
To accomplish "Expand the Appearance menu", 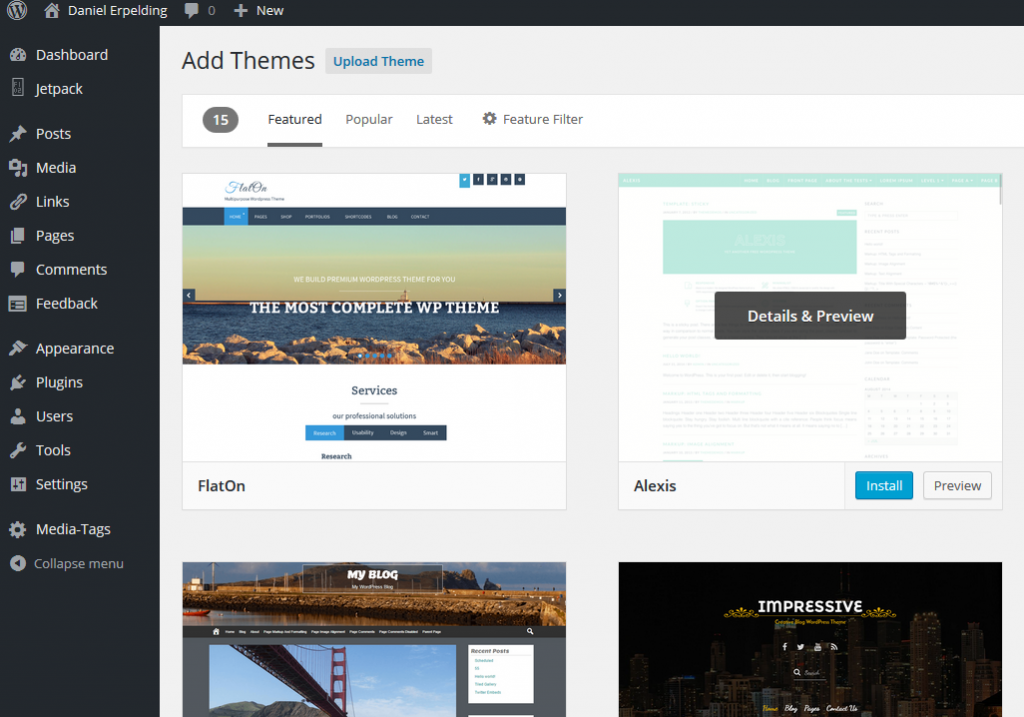I will (x=74, y=349).
